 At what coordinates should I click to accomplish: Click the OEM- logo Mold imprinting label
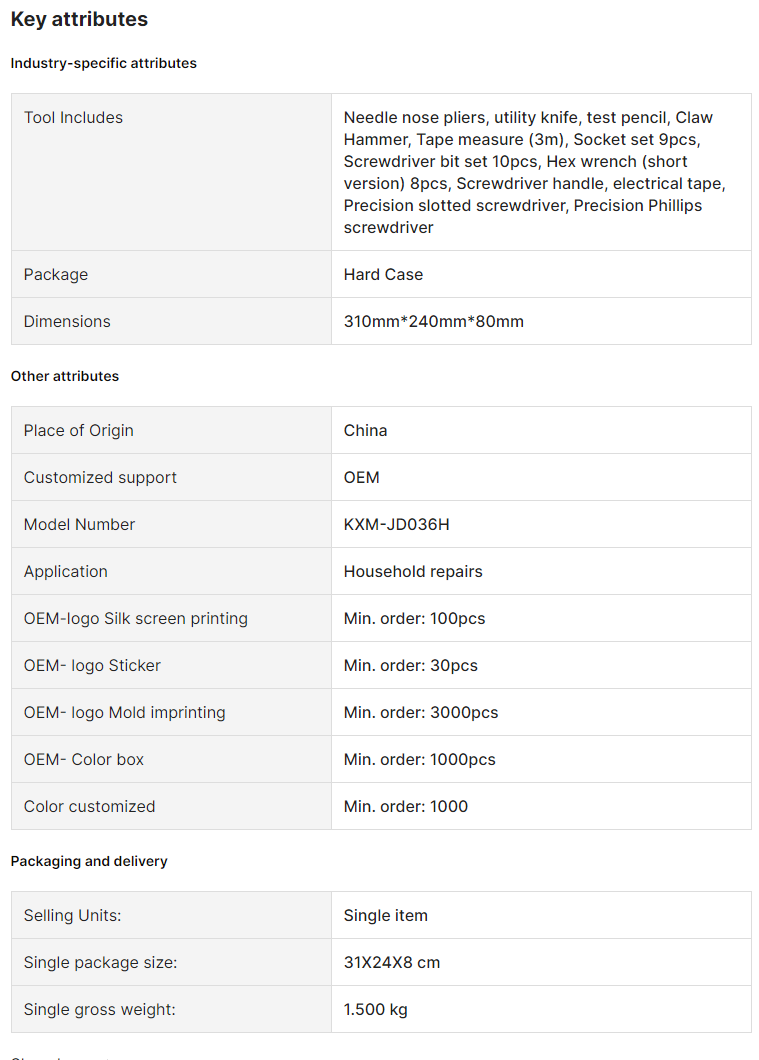(x=124, y=712)
